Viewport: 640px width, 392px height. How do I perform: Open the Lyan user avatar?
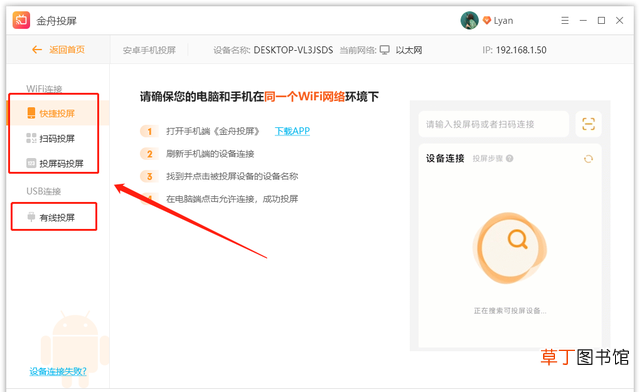tap(469, 20)
